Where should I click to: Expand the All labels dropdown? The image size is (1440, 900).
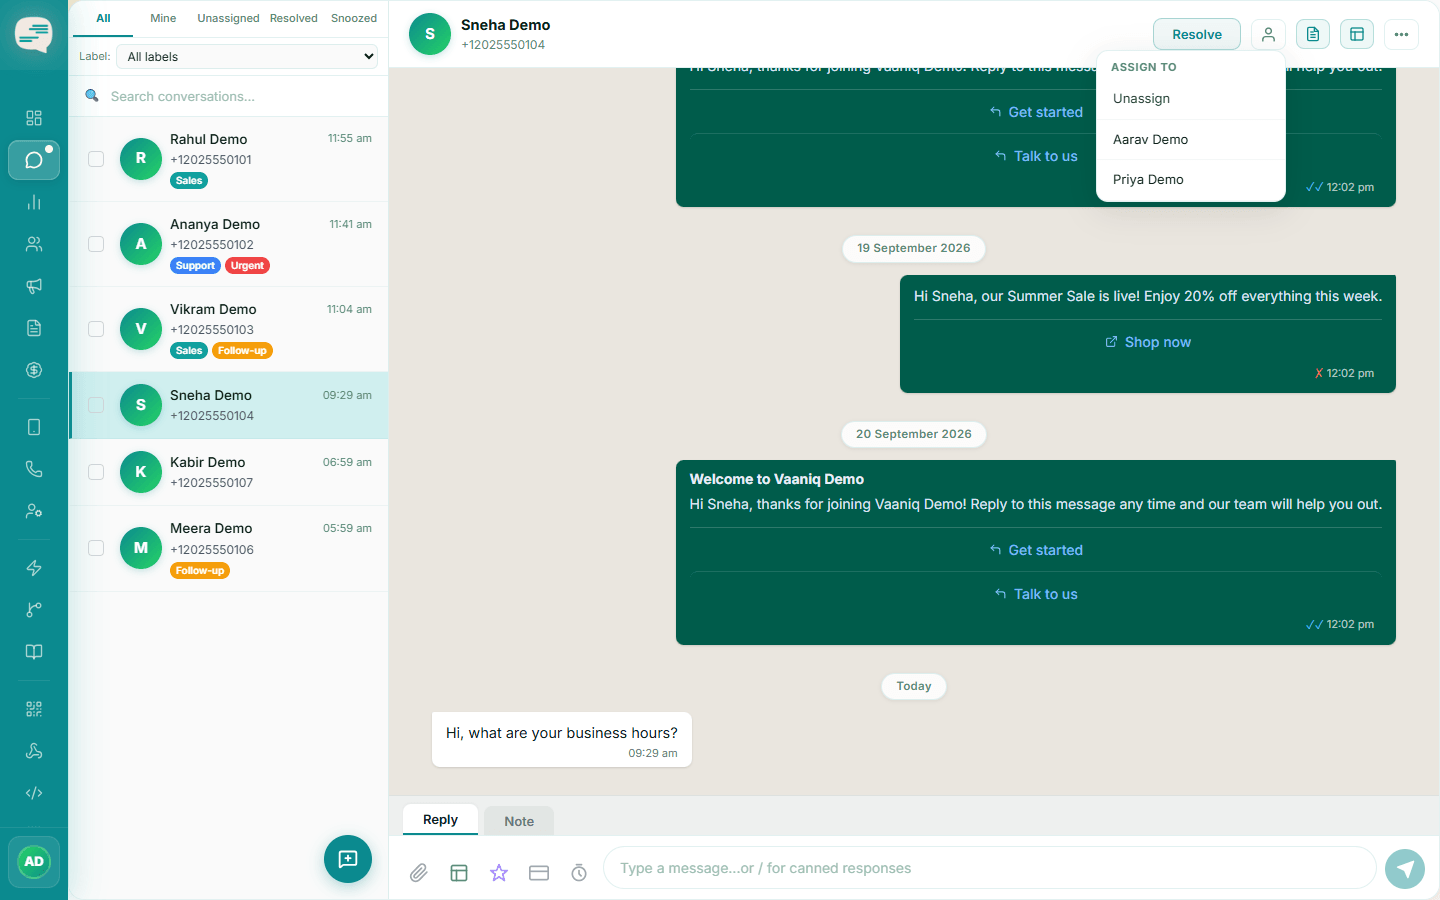point(249,57)
